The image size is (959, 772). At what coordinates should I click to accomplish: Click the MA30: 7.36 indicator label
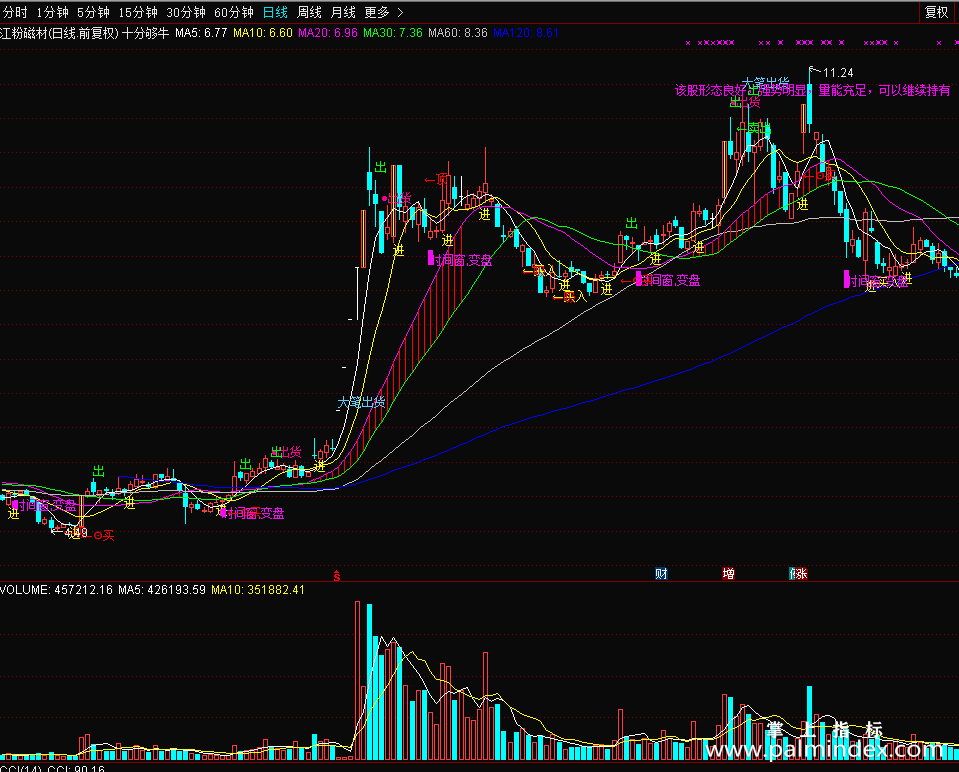point(393,33)
